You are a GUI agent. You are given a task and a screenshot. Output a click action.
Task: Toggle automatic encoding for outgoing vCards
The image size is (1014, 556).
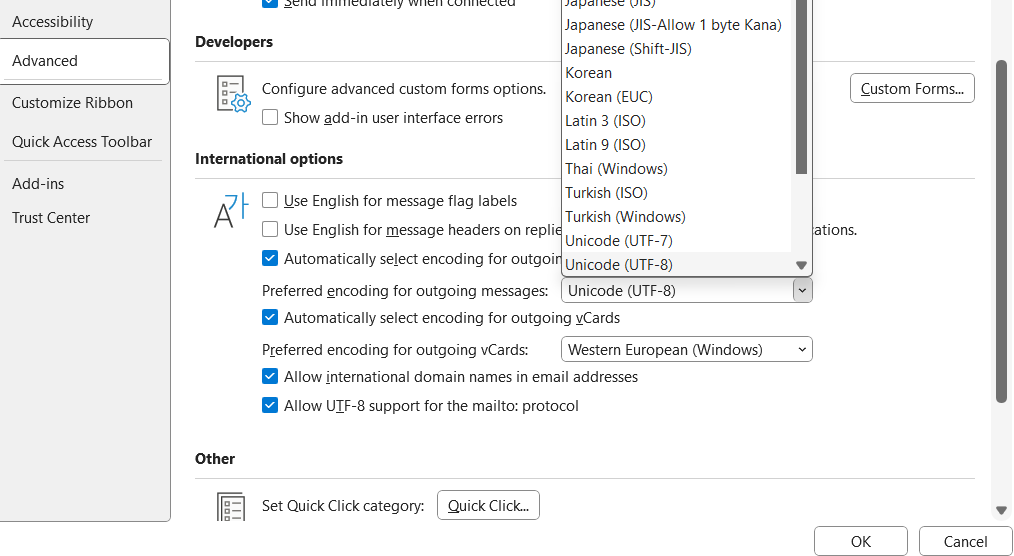270,318
